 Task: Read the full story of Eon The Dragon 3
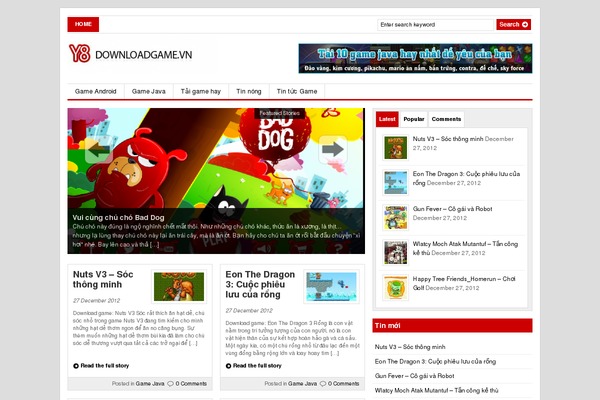click(x=257, y=366)
